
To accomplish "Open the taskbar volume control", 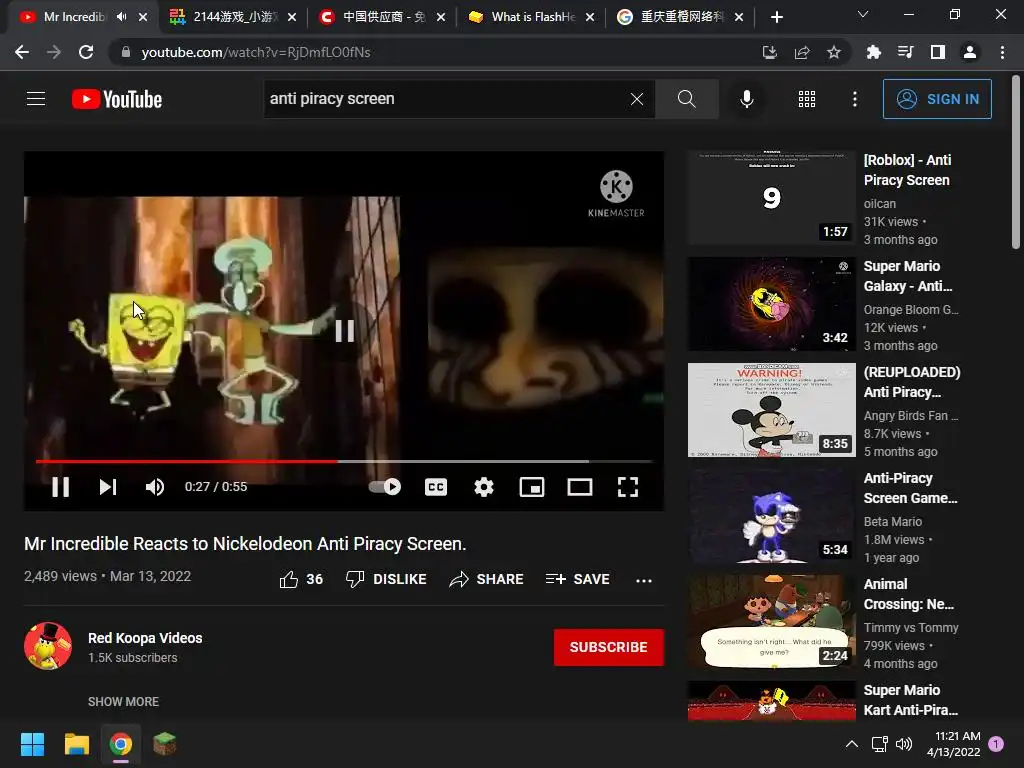I will pos(904,744).
